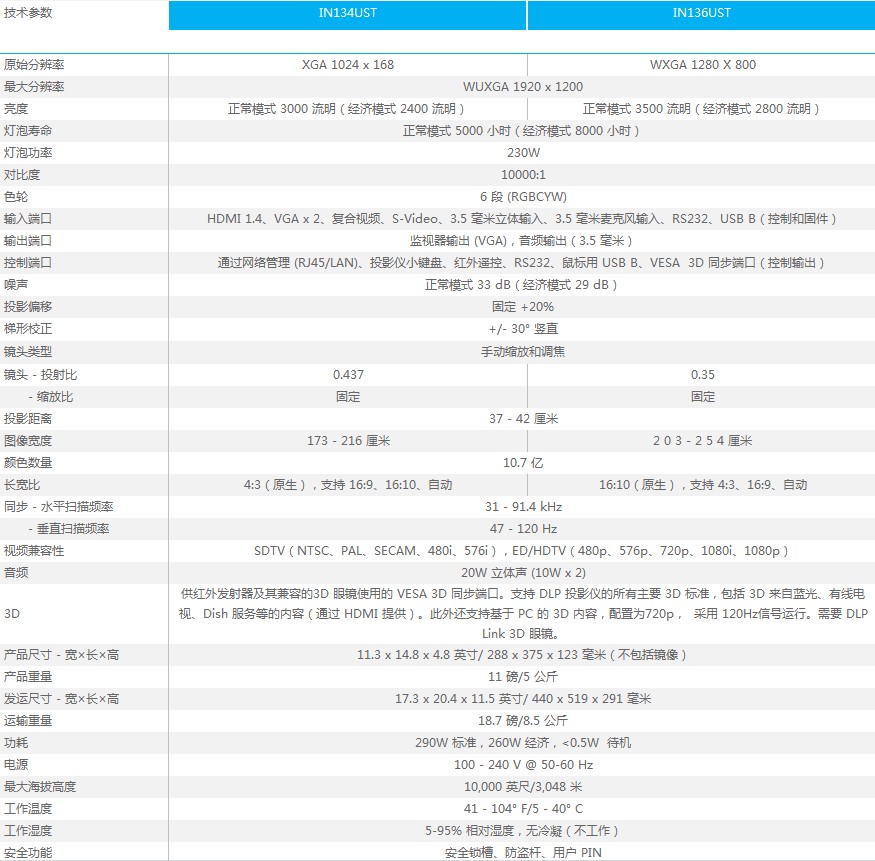This screenshot has width=875, height=861.
Task: Click the 原始分辨率 row label
Action: coord(34,65)
